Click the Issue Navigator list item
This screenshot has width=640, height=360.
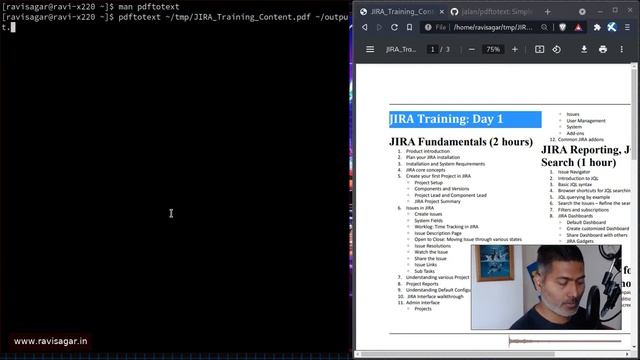[574, 172]
